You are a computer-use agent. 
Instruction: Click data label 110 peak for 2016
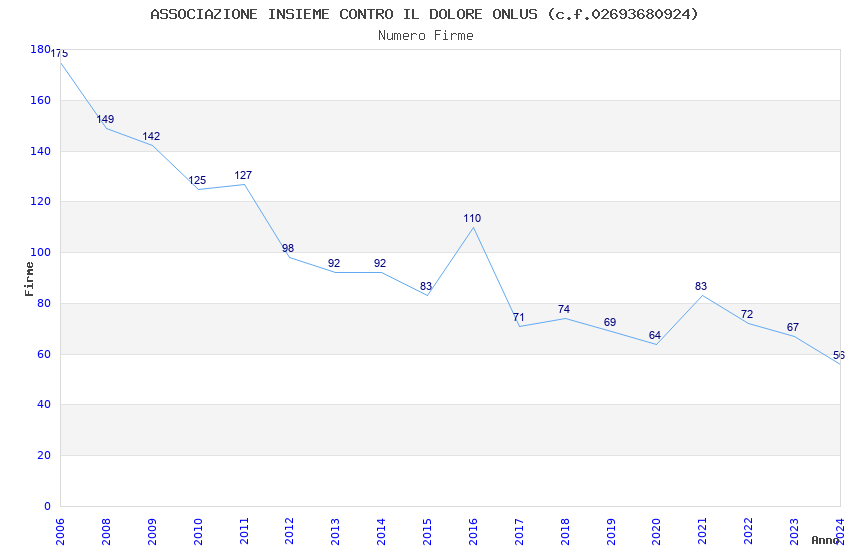472,218
